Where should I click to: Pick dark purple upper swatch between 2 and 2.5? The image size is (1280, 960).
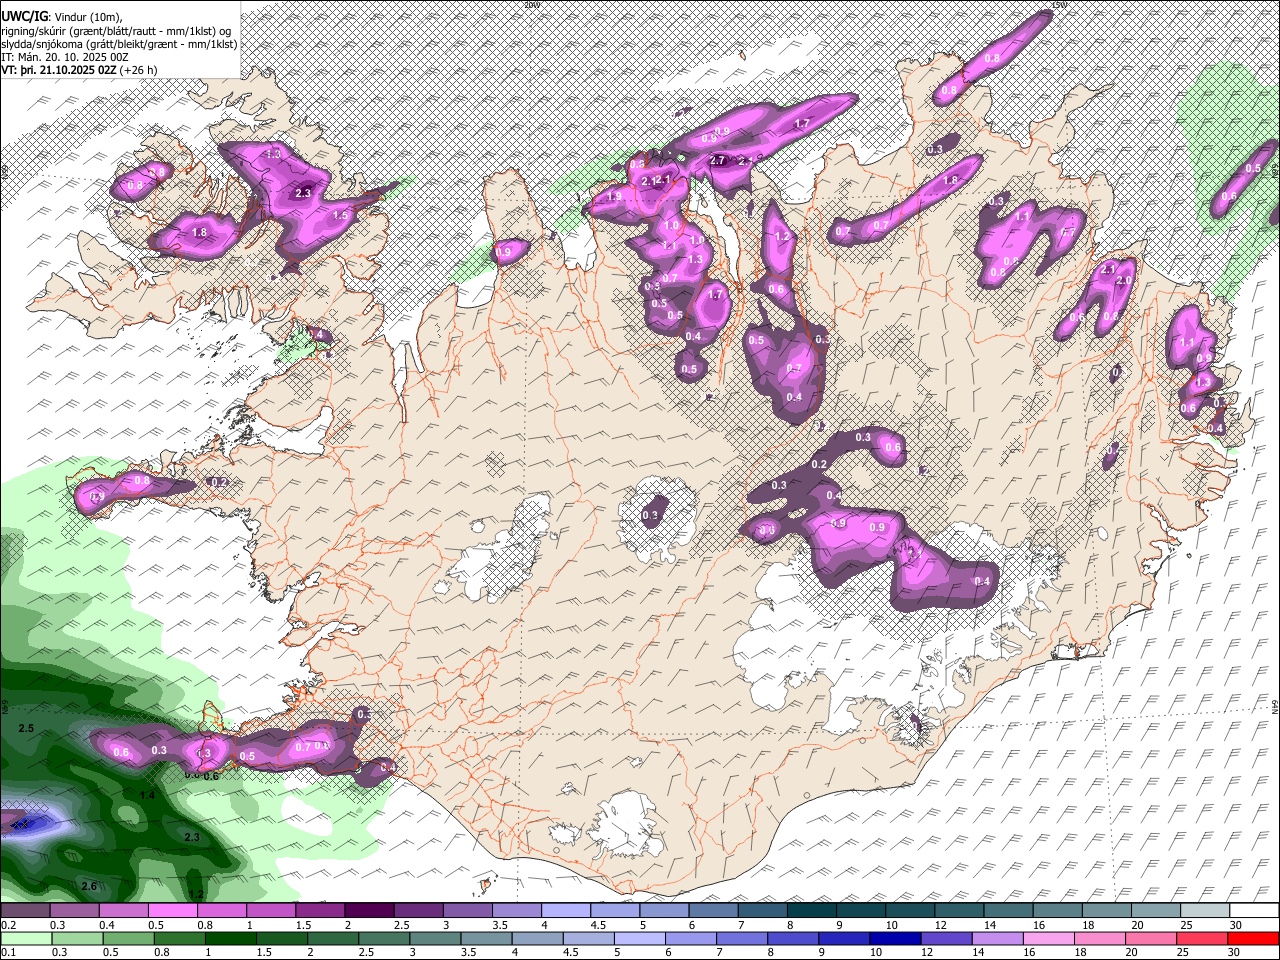(x=369, y=911)
